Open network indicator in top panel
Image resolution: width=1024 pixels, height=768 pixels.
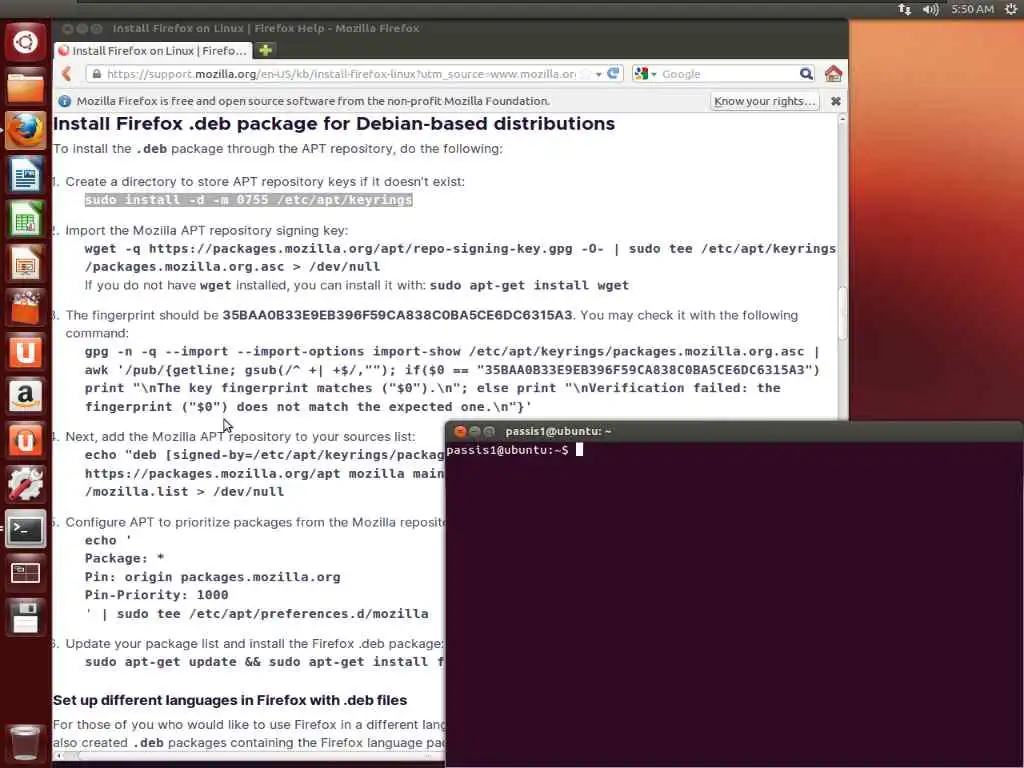point(904,9)
